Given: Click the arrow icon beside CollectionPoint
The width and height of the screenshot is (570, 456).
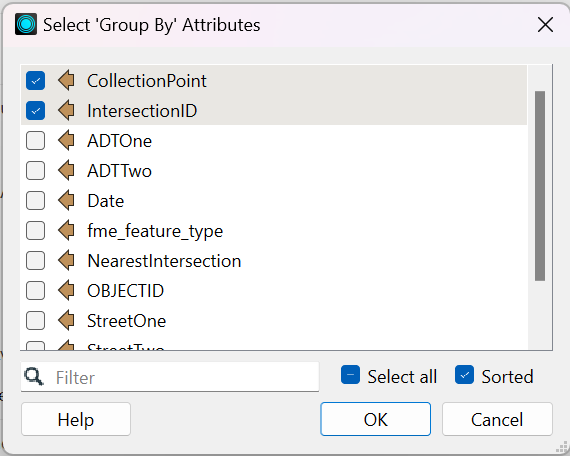Looking at the screenshot, I should (x=67, y=80).
